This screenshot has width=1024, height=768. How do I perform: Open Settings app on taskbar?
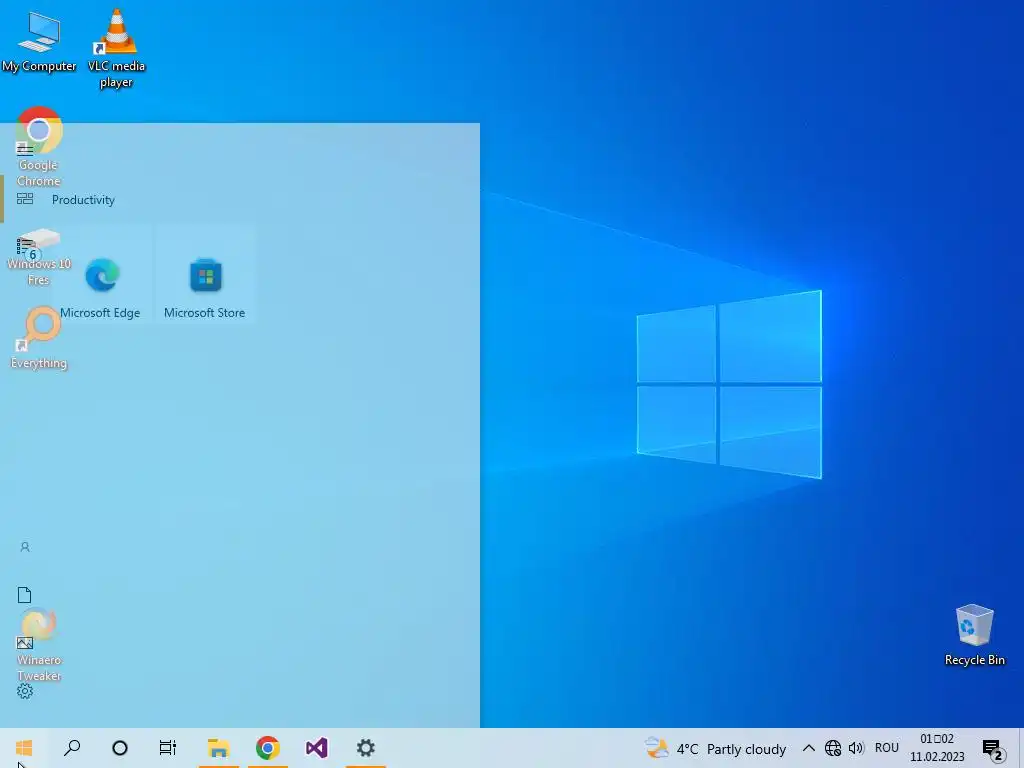point(366,748)
